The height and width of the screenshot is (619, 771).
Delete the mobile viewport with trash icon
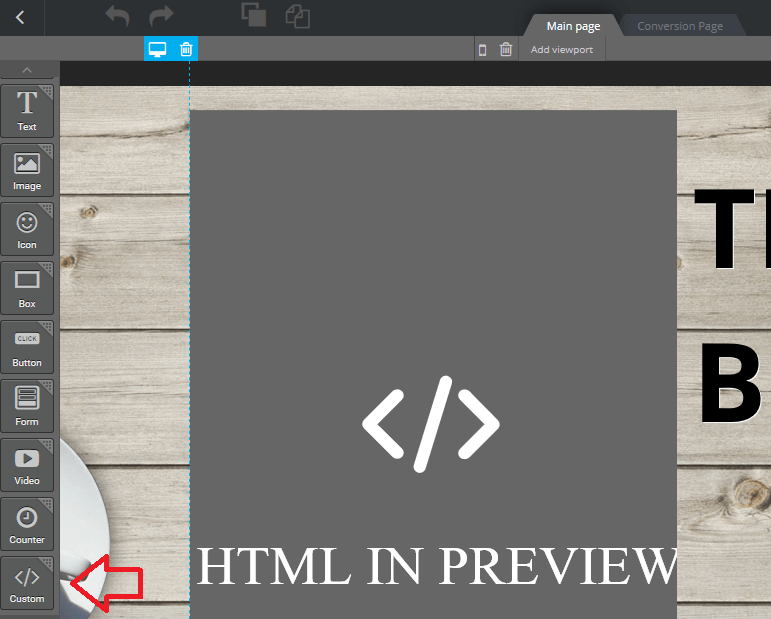coord(506,49)
